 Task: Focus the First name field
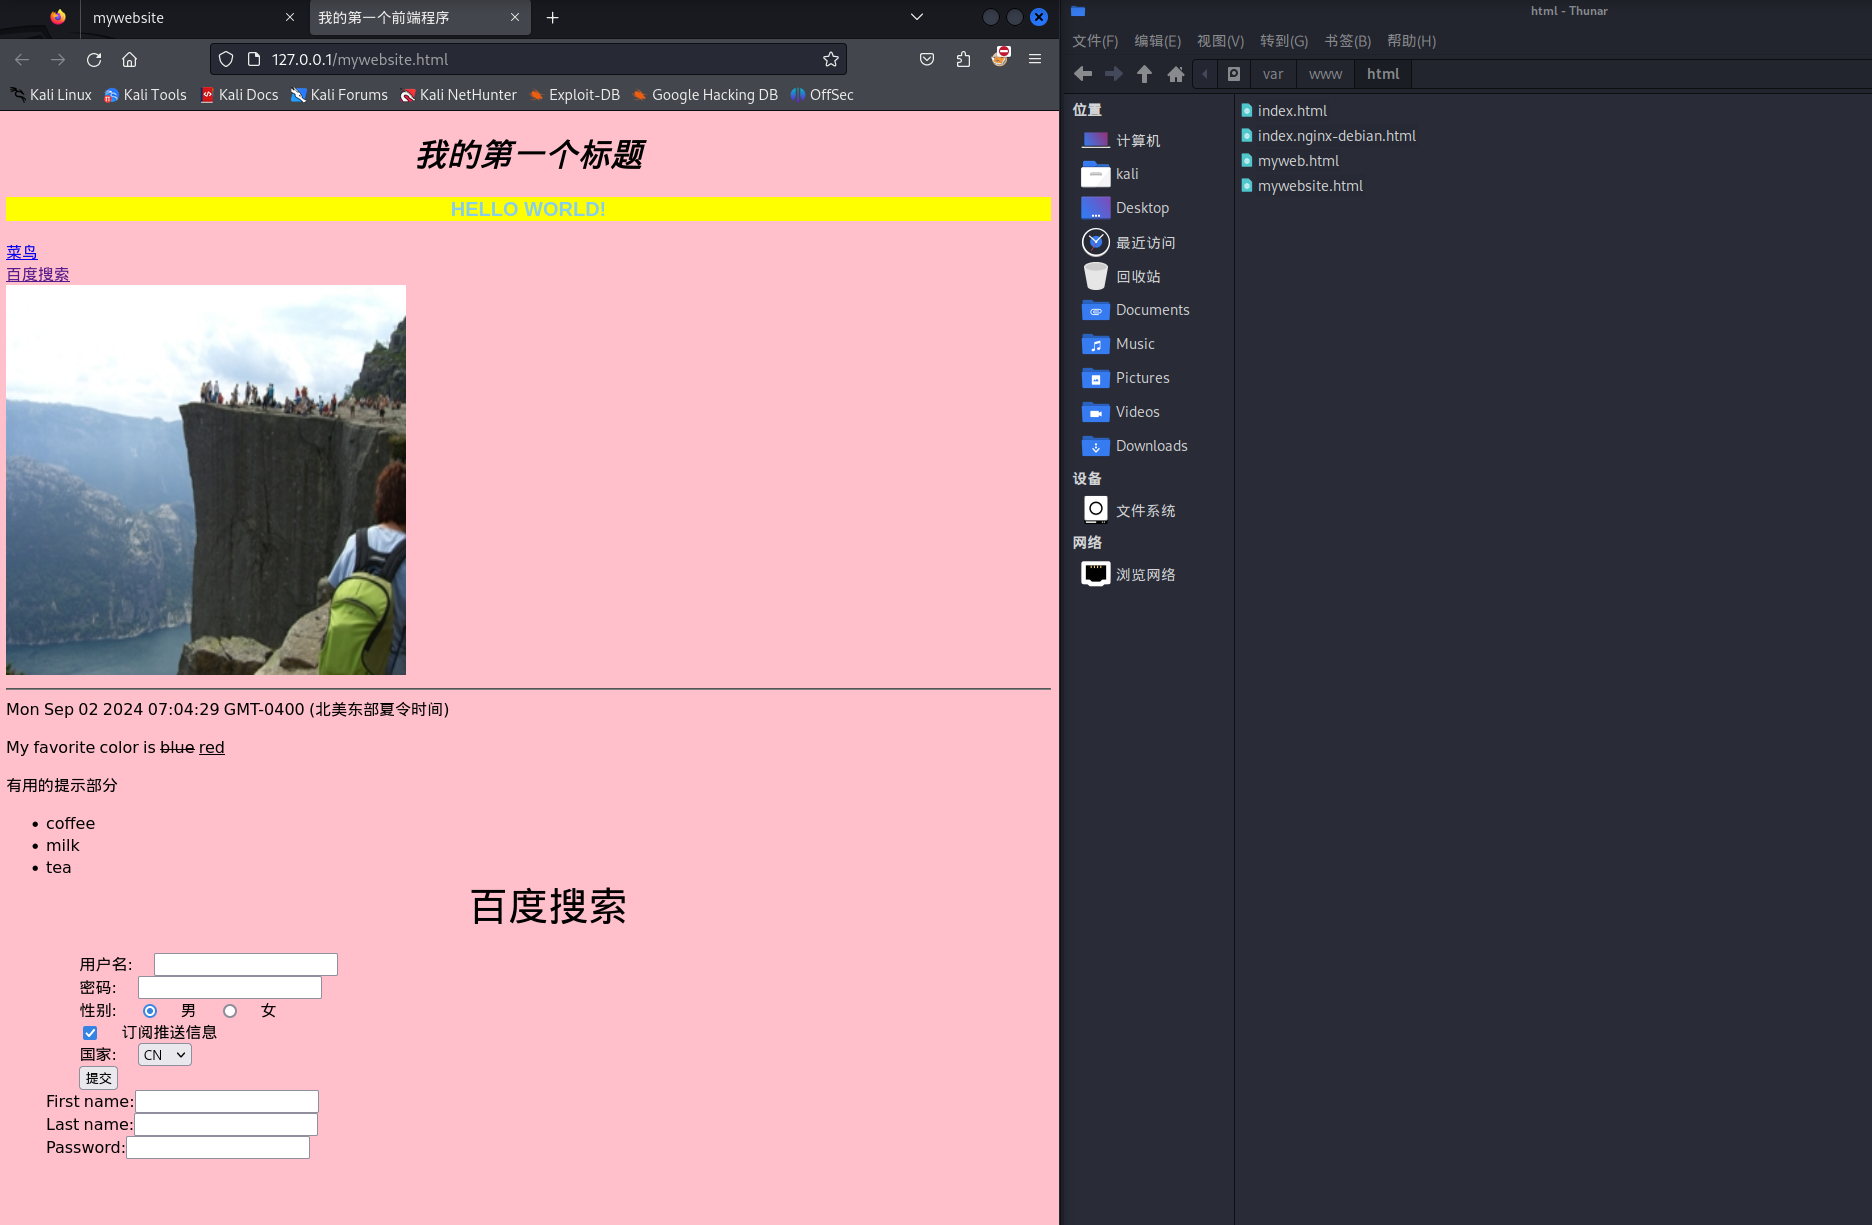tap(227, 1101)
